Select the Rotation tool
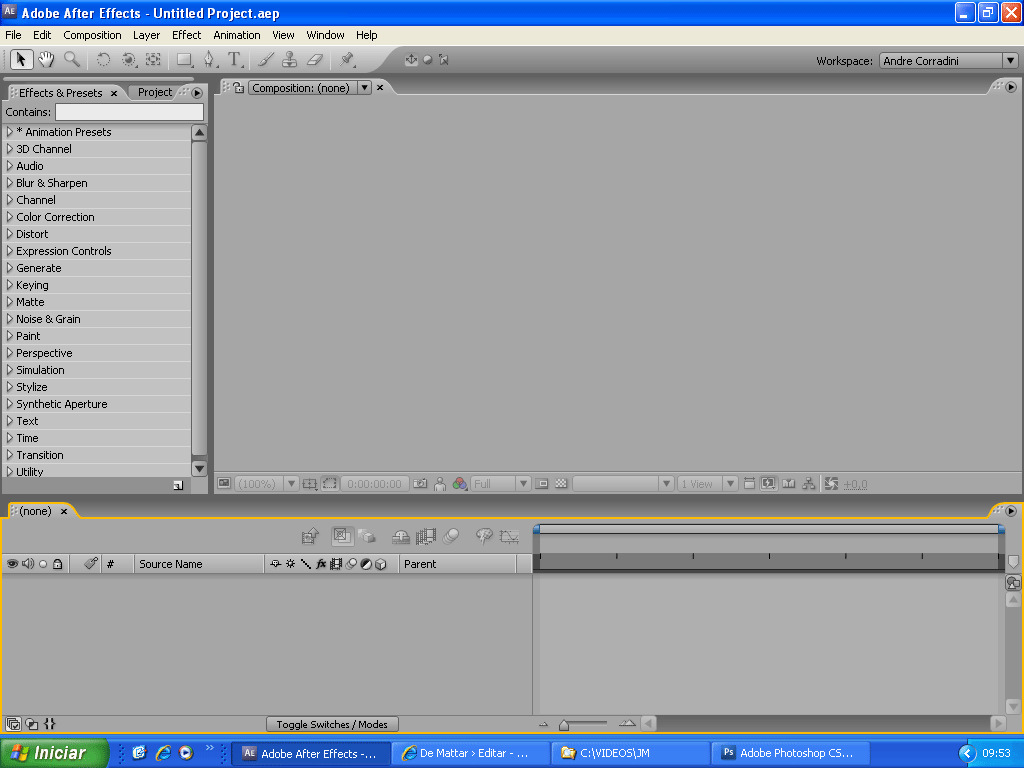Viewport: 1024px width, 768px height. [103, 60]
